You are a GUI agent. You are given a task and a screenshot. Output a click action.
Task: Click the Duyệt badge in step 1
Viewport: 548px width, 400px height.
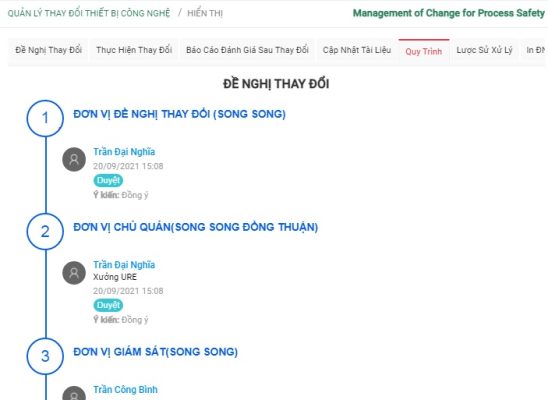[x=108, y=181]
